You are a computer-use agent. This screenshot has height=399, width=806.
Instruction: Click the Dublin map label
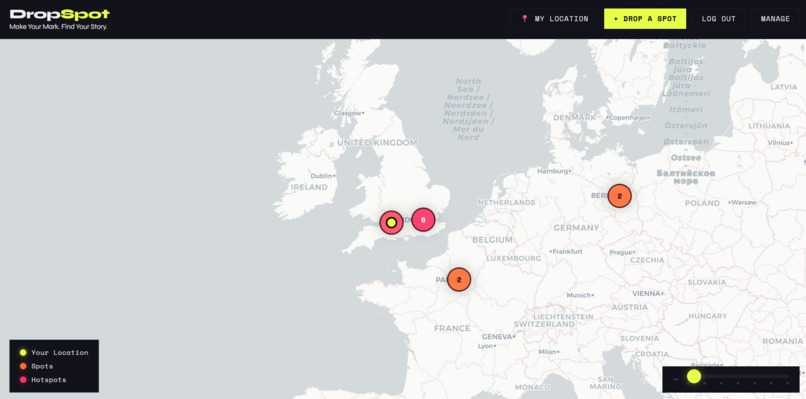pos(322,175)
